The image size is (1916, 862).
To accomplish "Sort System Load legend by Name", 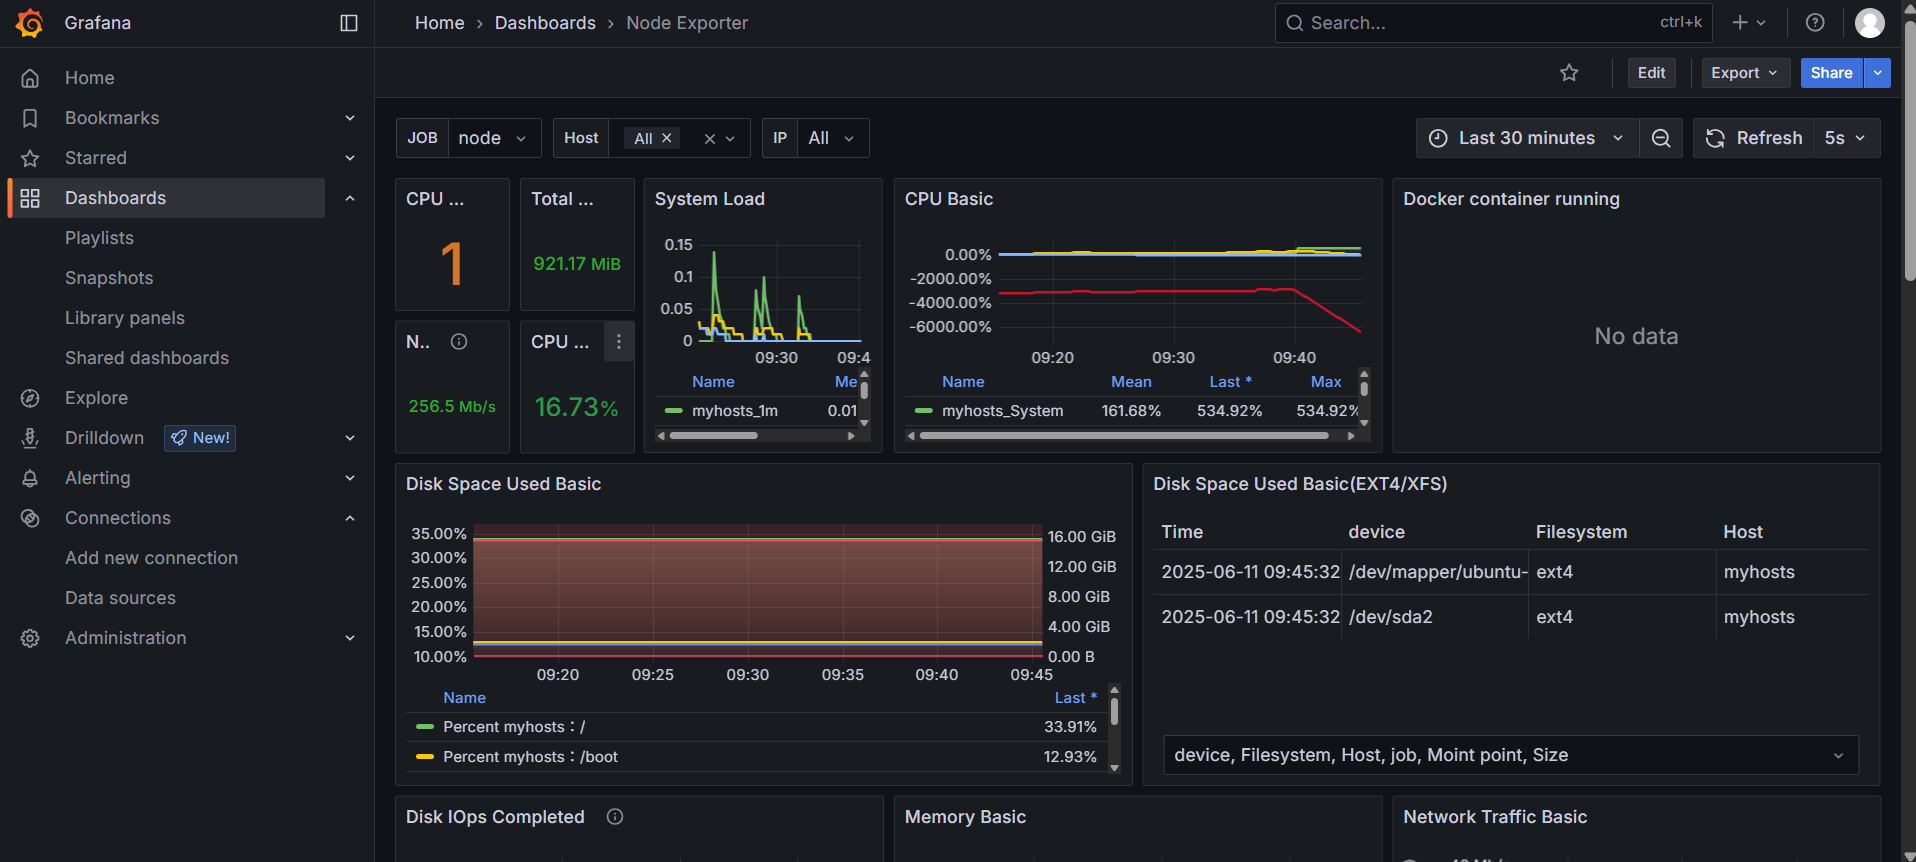I will (713, 382).
